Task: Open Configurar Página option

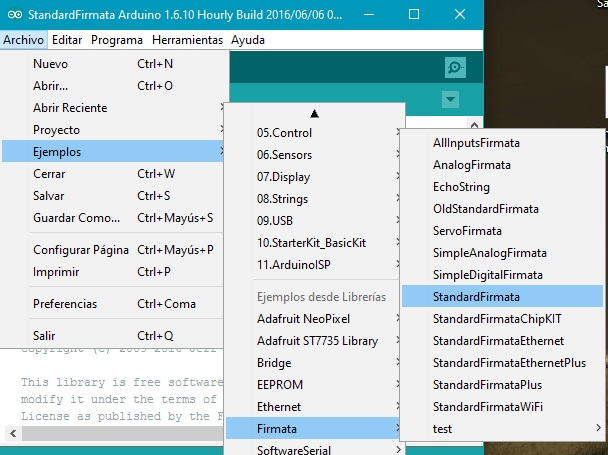Action: (x=112, y=250)
